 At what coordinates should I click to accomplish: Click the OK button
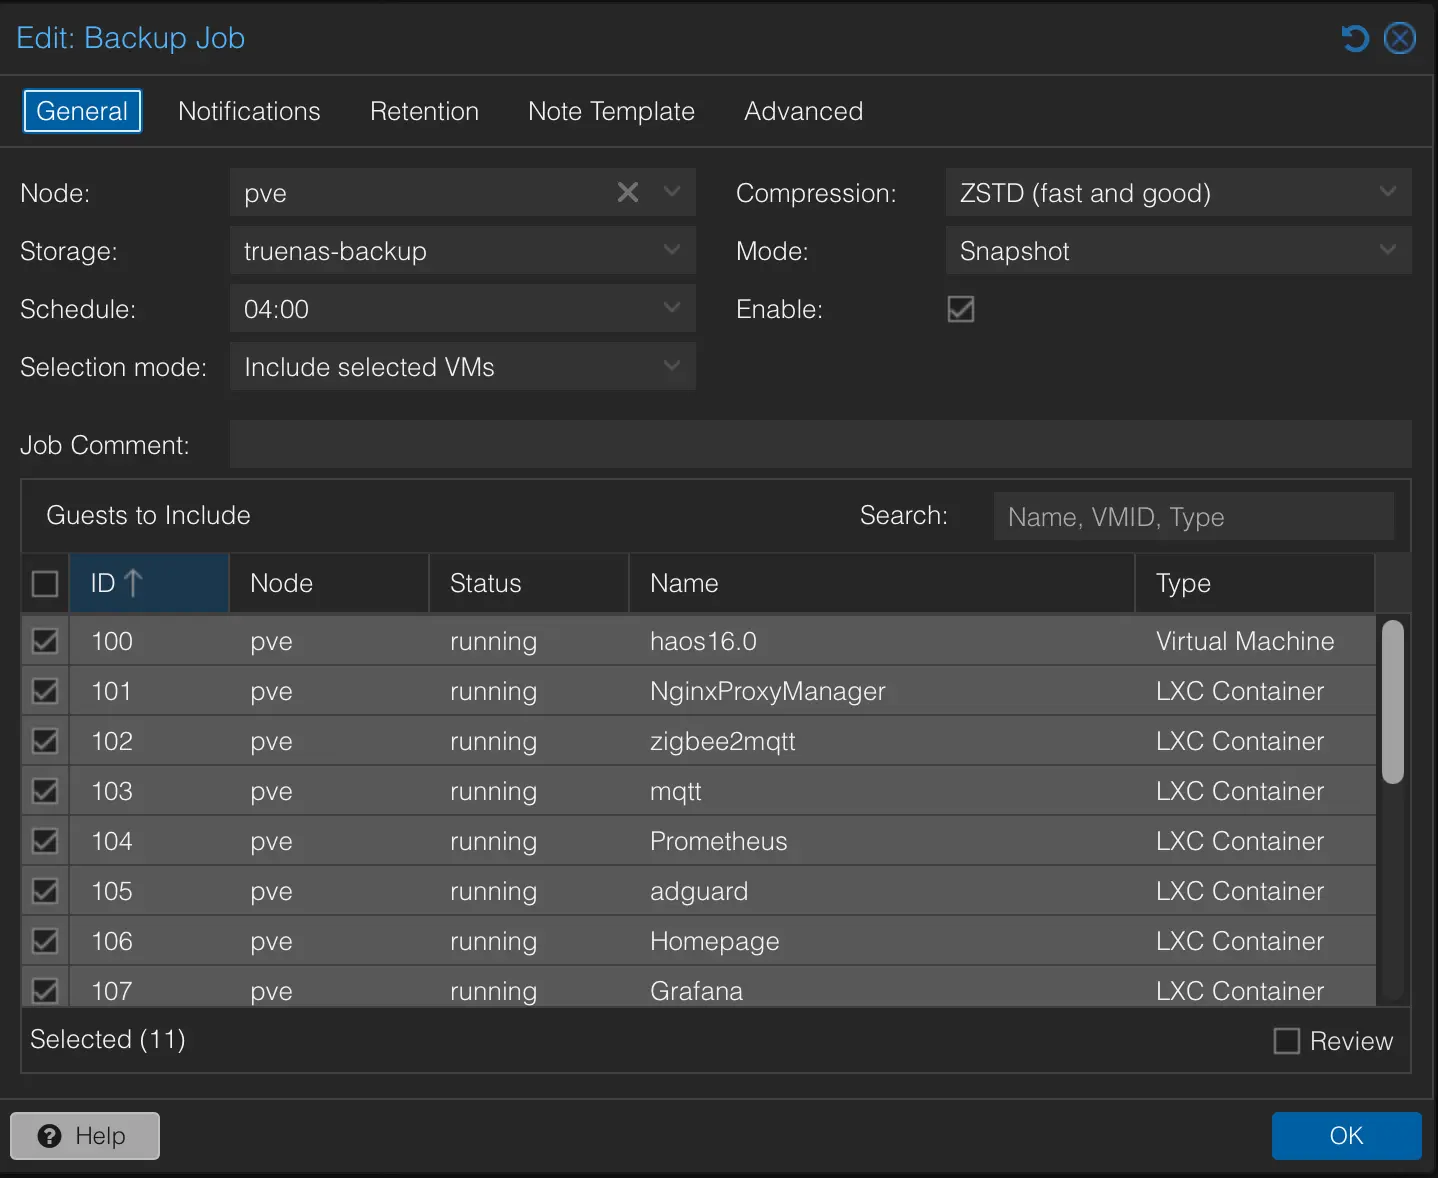1346,1136
